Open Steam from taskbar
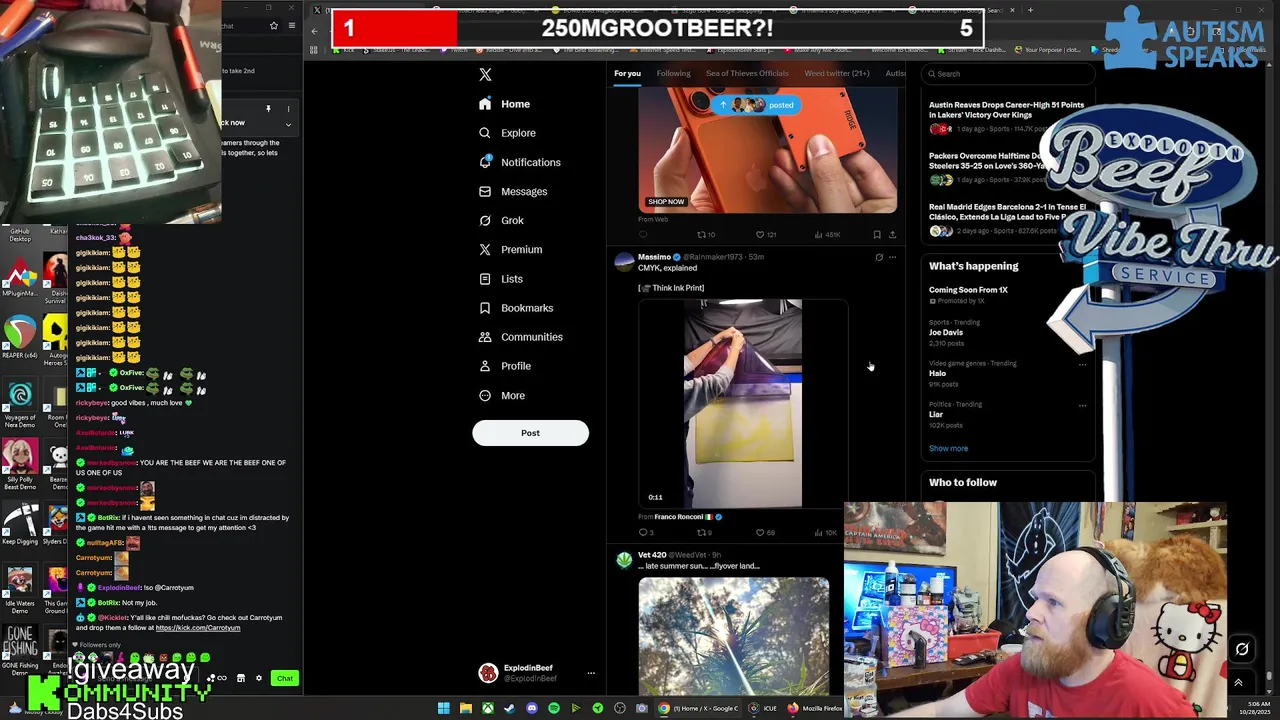 tap(509, 708)
